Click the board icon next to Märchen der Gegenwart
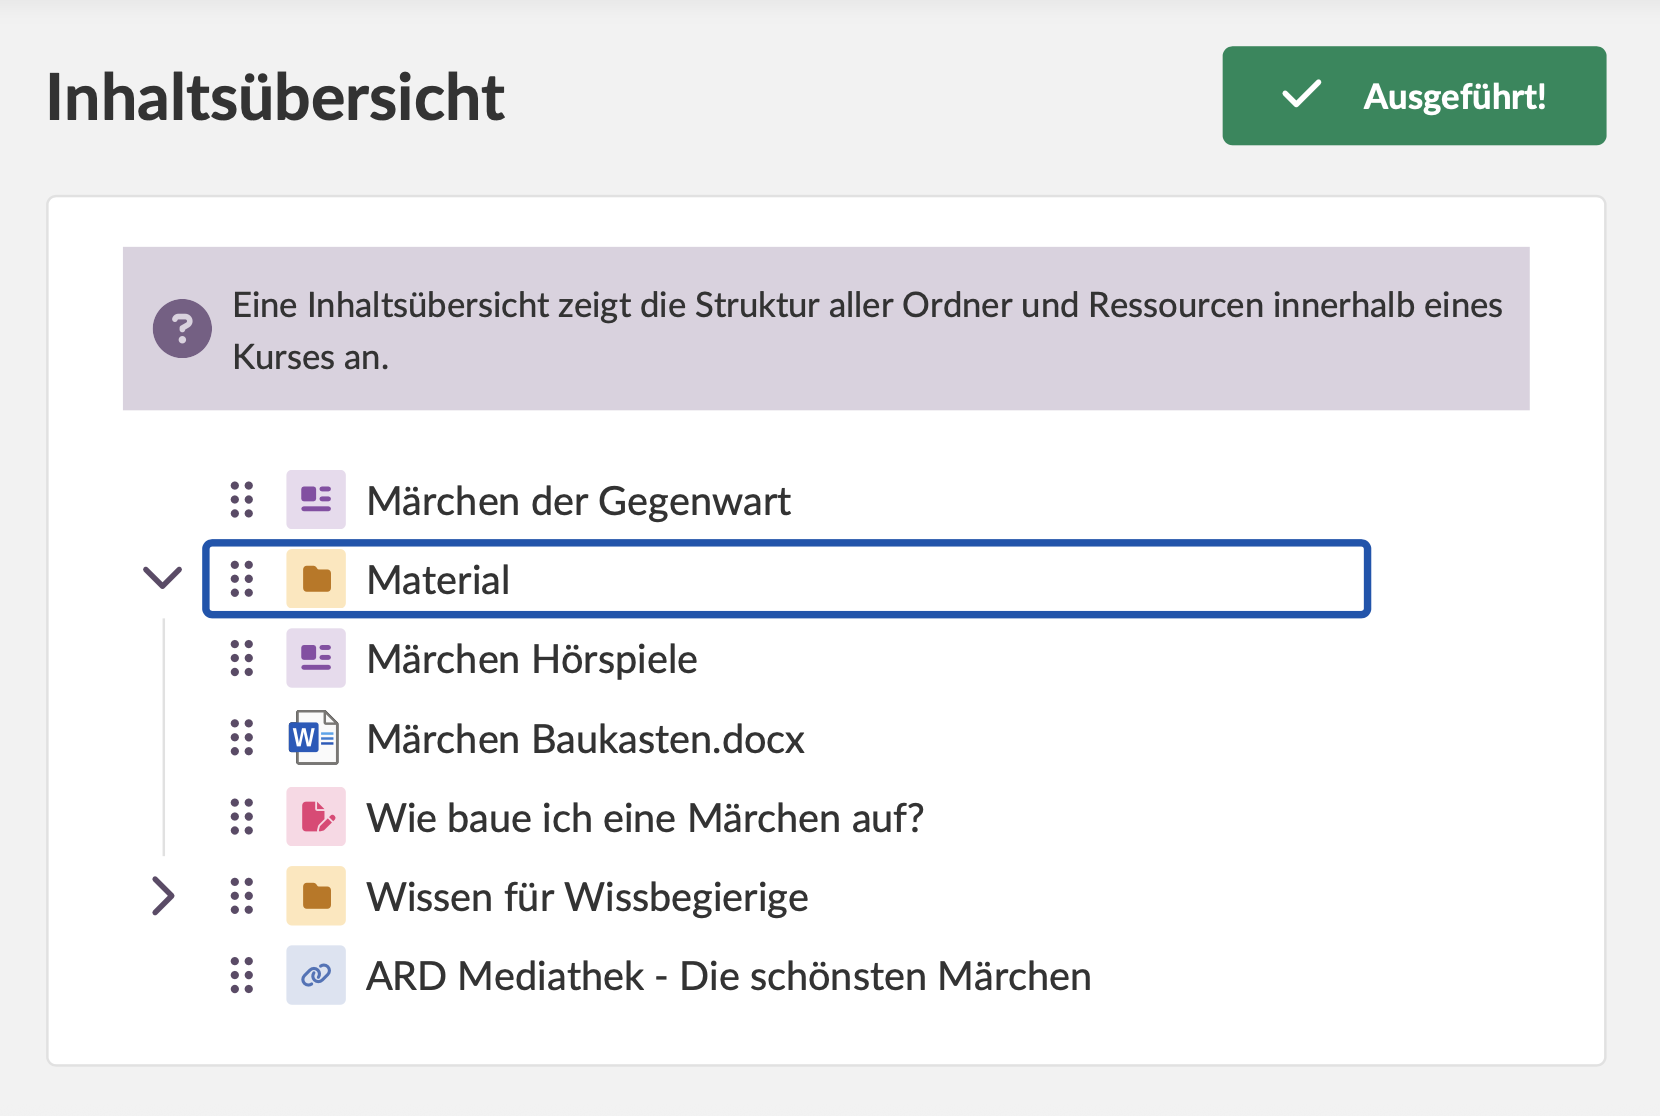1660x1116 pixels. pos(315,499)
